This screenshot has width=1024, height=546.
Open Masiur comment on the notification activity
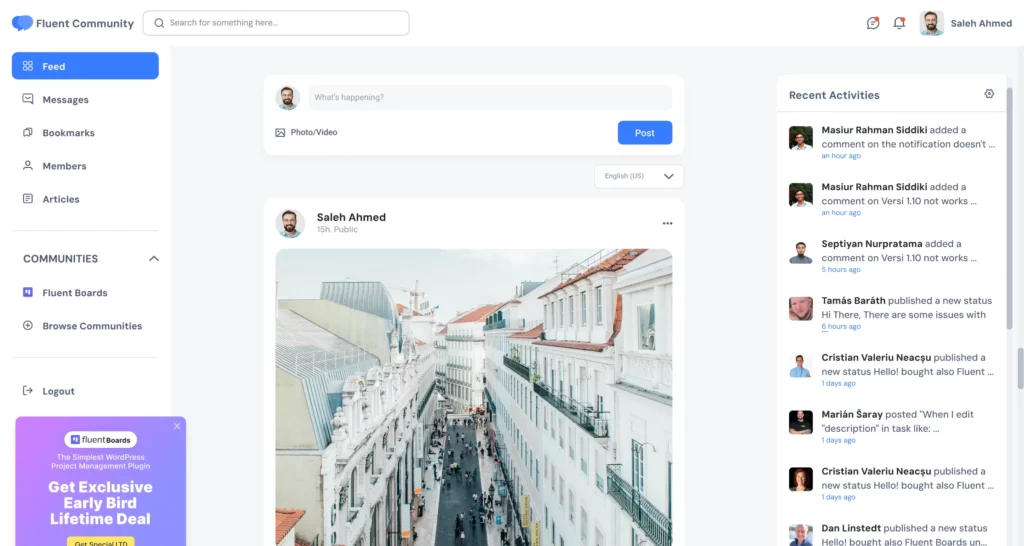click(x=891, y=142)
